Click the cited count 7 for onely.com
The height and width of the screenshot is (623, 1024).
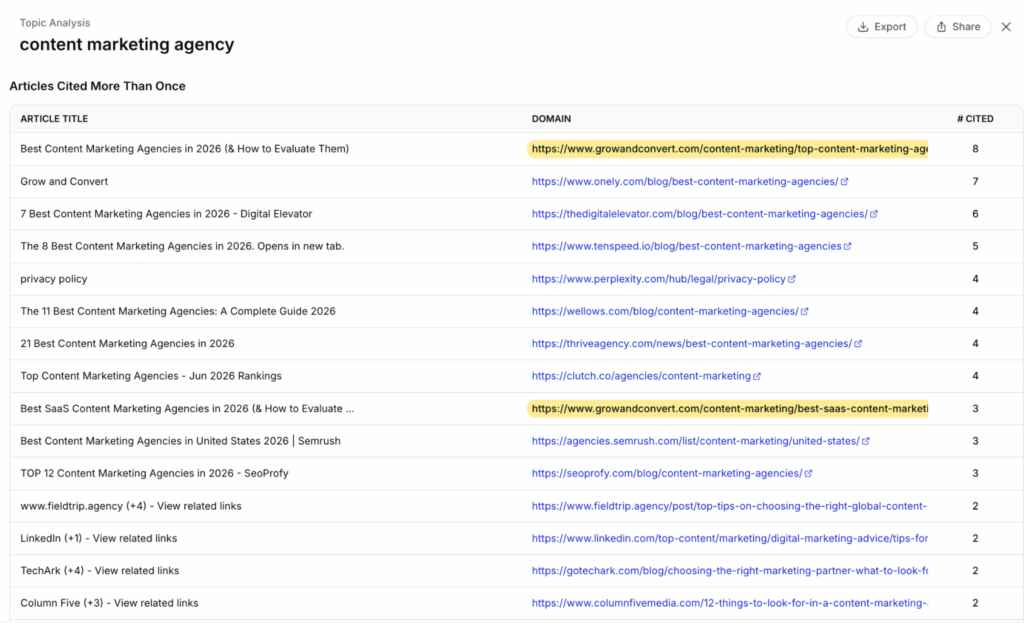(975, 182)
